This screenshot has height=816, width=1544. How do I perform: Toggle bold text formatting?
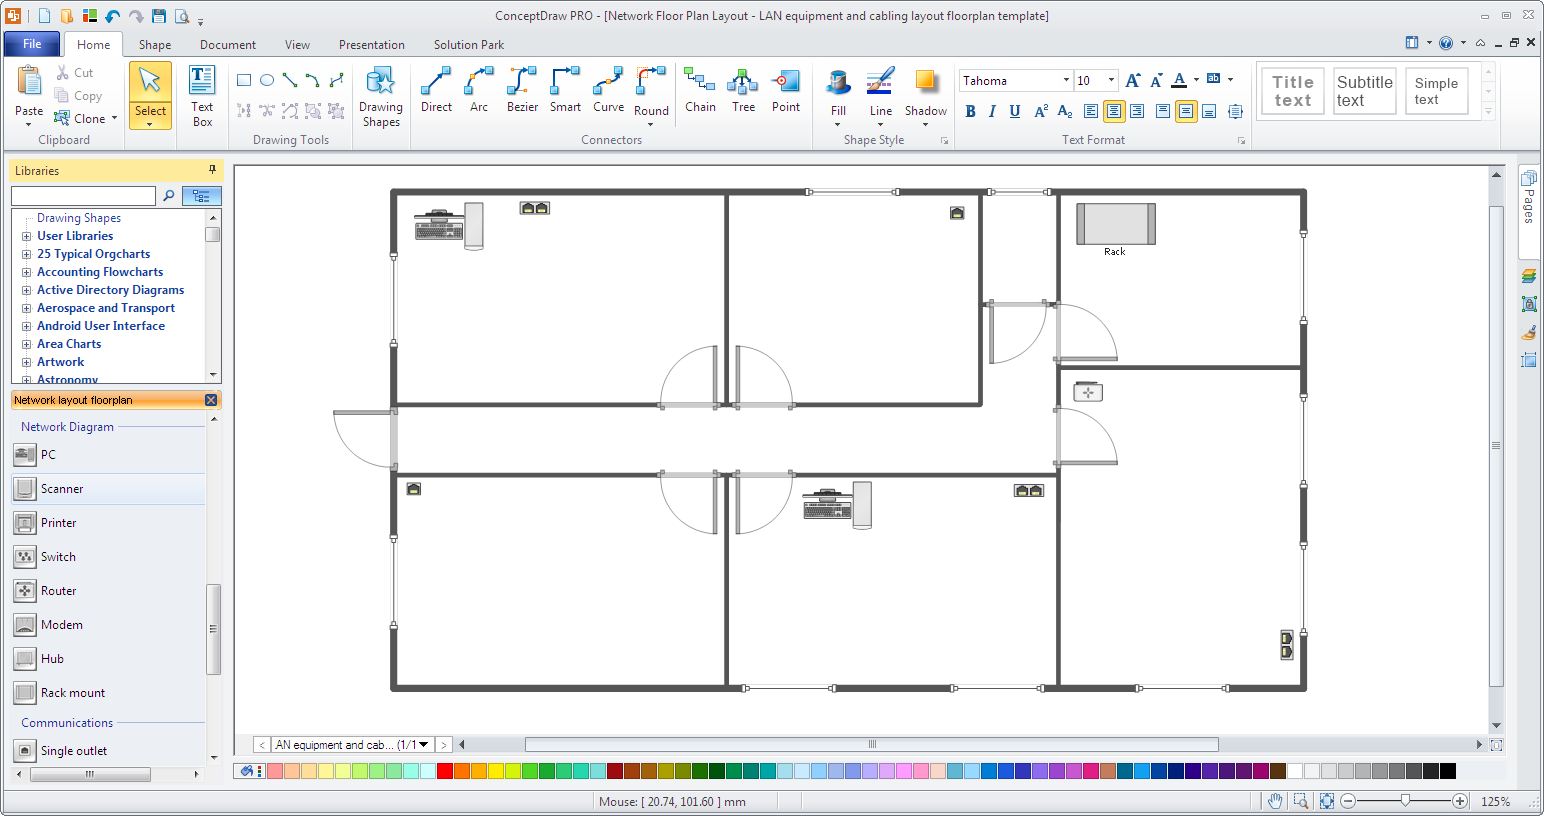pyautogui.click(x=970, y=111)
